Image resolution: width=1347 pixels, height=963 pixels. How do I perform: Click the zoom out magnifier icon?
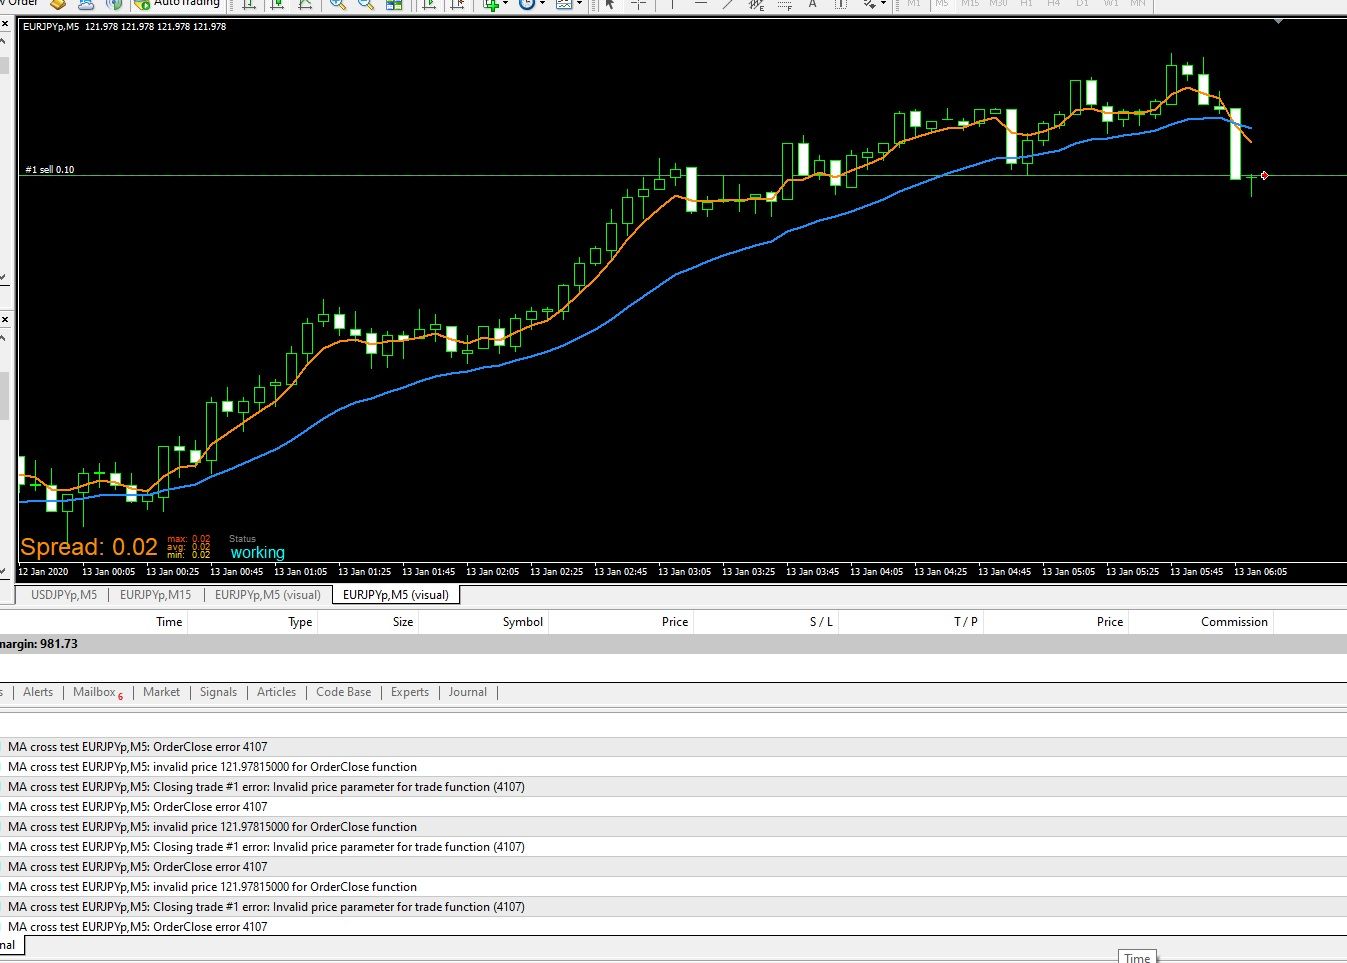click(366, 4)
